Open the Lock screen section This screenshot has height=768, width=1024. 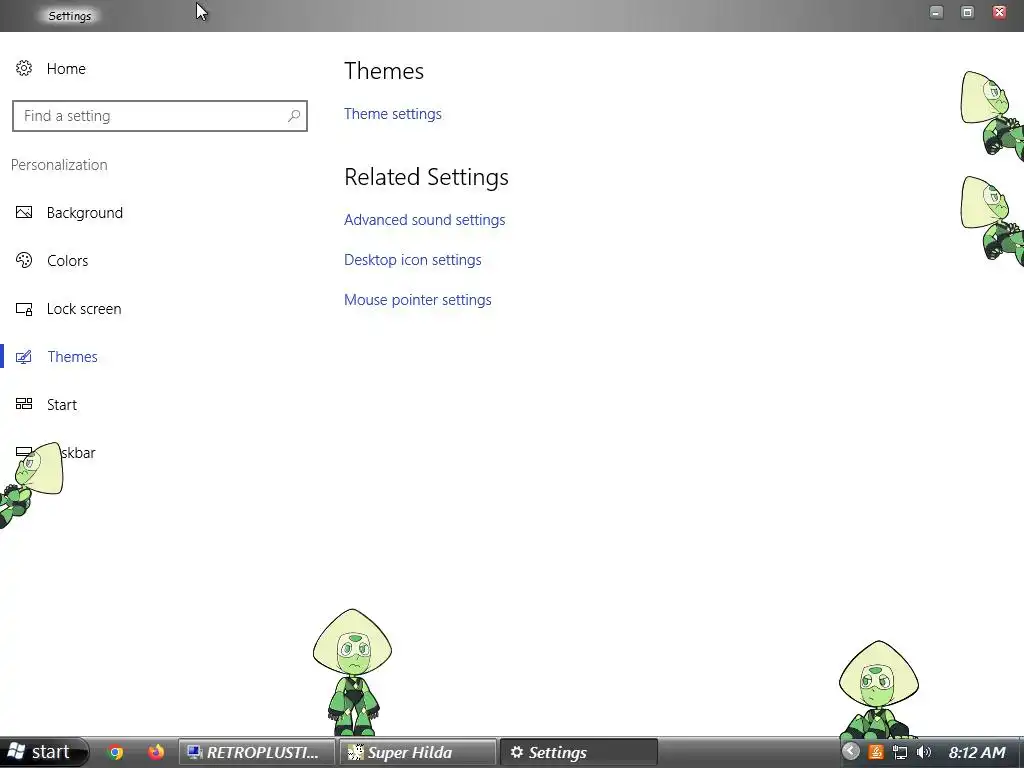pos(84,309)
